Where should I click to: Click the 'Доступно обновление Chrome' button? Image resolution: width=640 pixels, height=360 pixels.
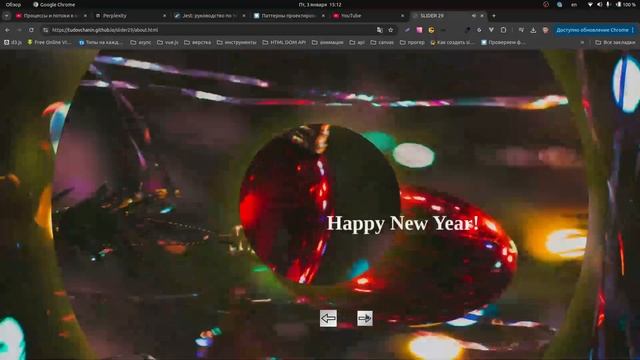point(595,30)
